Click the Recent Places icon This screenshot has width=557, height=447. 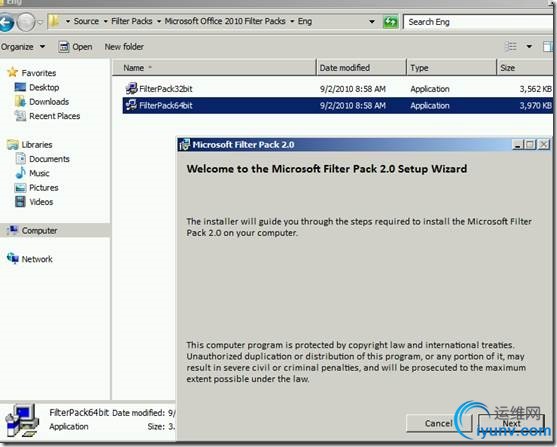click(20, 116)
